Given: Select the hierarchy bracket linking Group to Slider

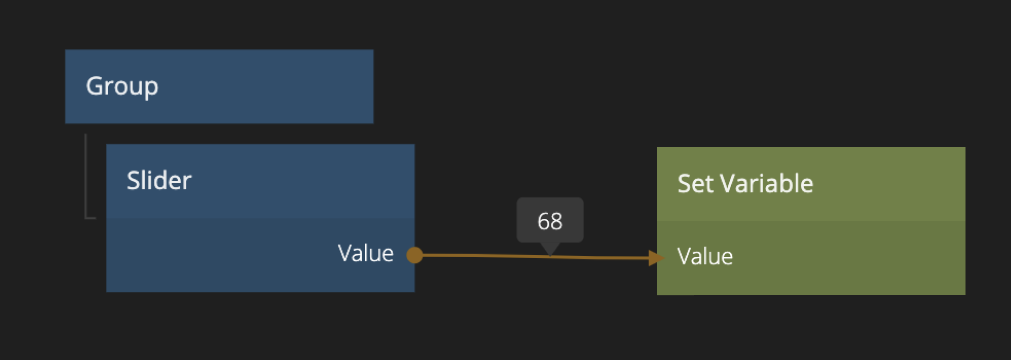Looking at the screenshot, I should point(90,176).
